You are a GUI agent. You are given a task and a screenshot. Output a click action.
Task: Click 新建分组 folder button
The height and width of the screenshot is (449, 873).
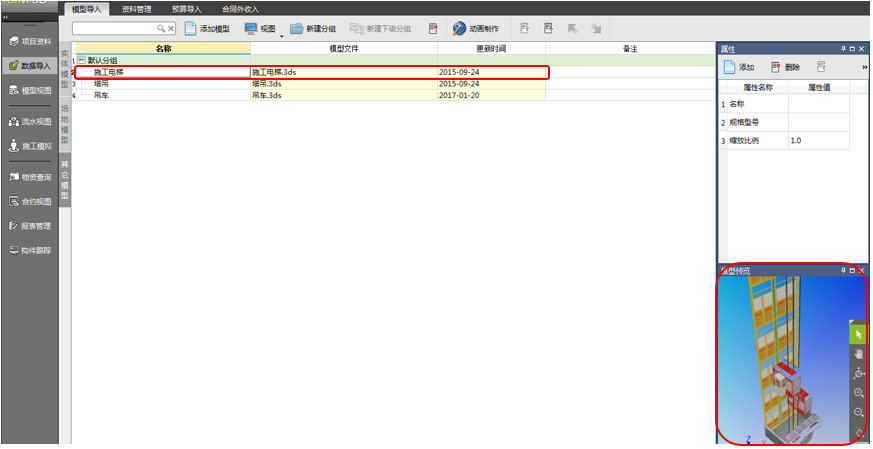click(x=313, y=28)
